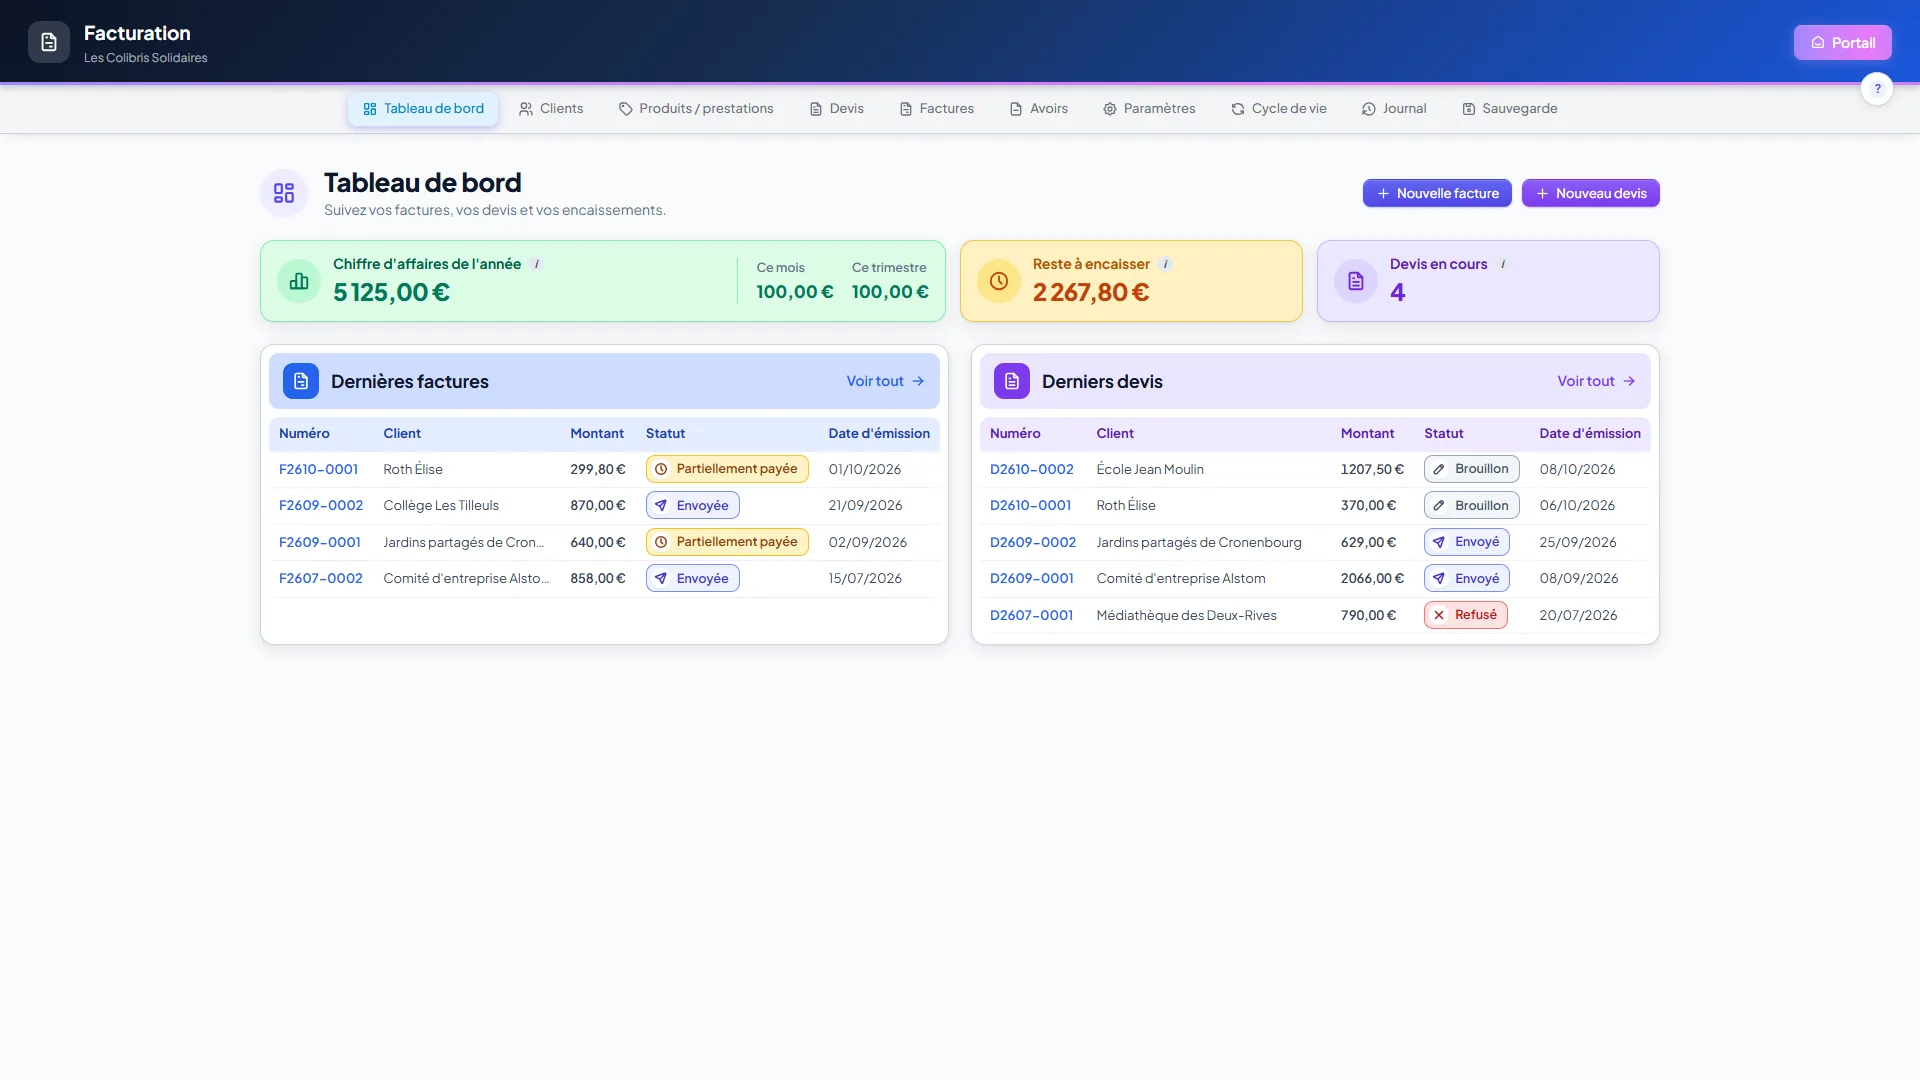
Task: Open the Journal tab
Action: (x=1394, y=109)
